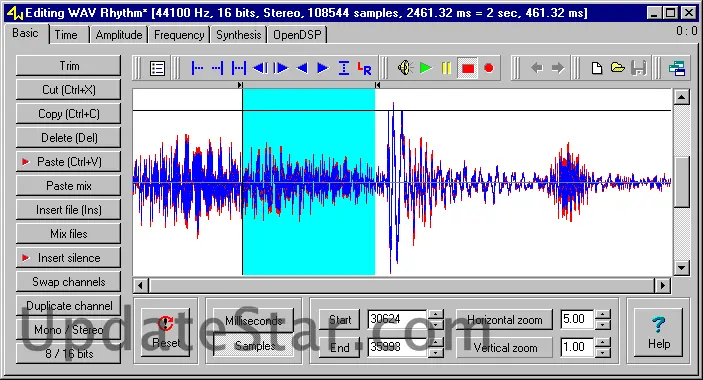Viewport: 703px width, 380px height.
Task: Click the Swap channels button
Action: point(69,281)
